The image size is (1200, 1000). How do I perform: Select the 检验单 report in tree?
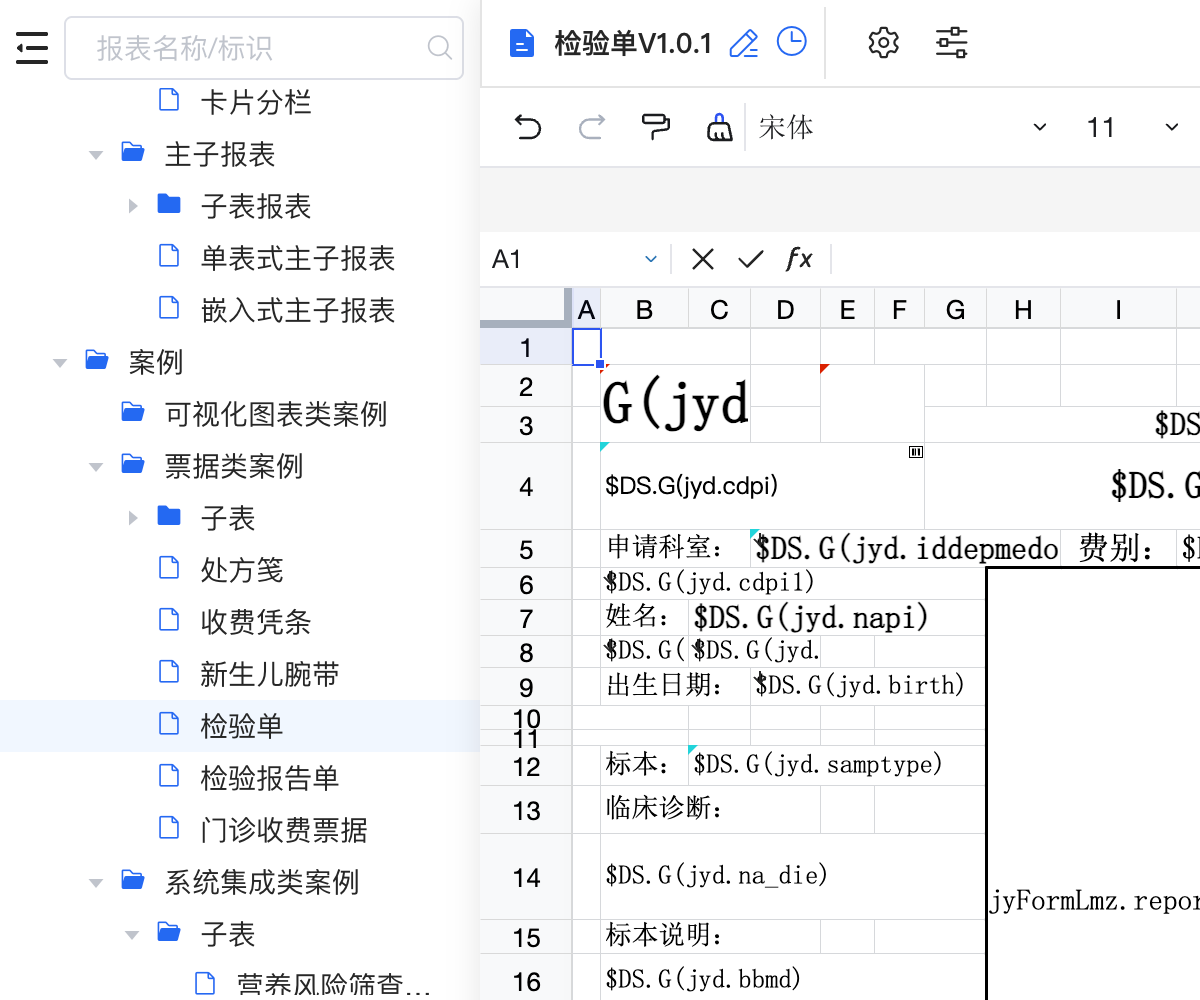242,726
